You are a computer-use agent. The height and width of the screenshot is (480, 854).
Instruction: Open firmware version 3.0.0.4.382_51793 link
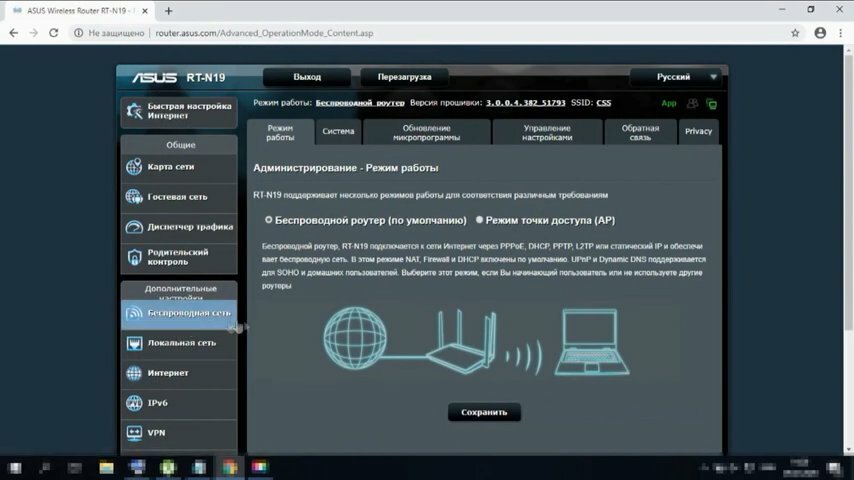[x=526, y=103]
